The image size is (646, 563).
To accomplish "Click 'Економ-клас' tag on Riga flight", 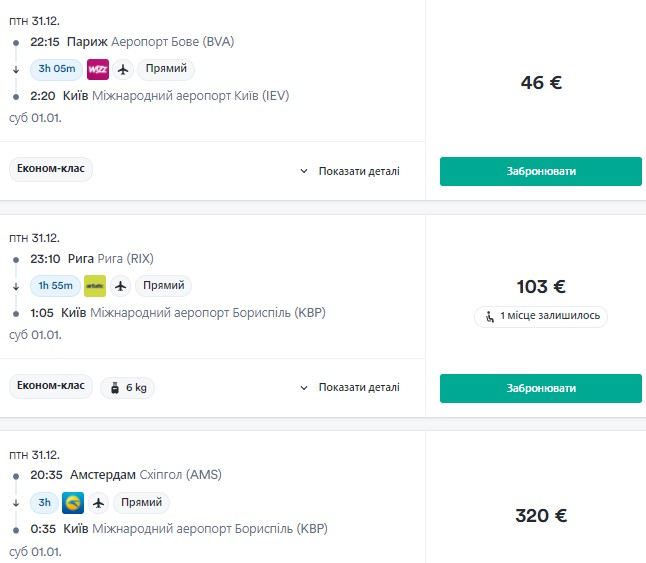I will click(51, 386).
